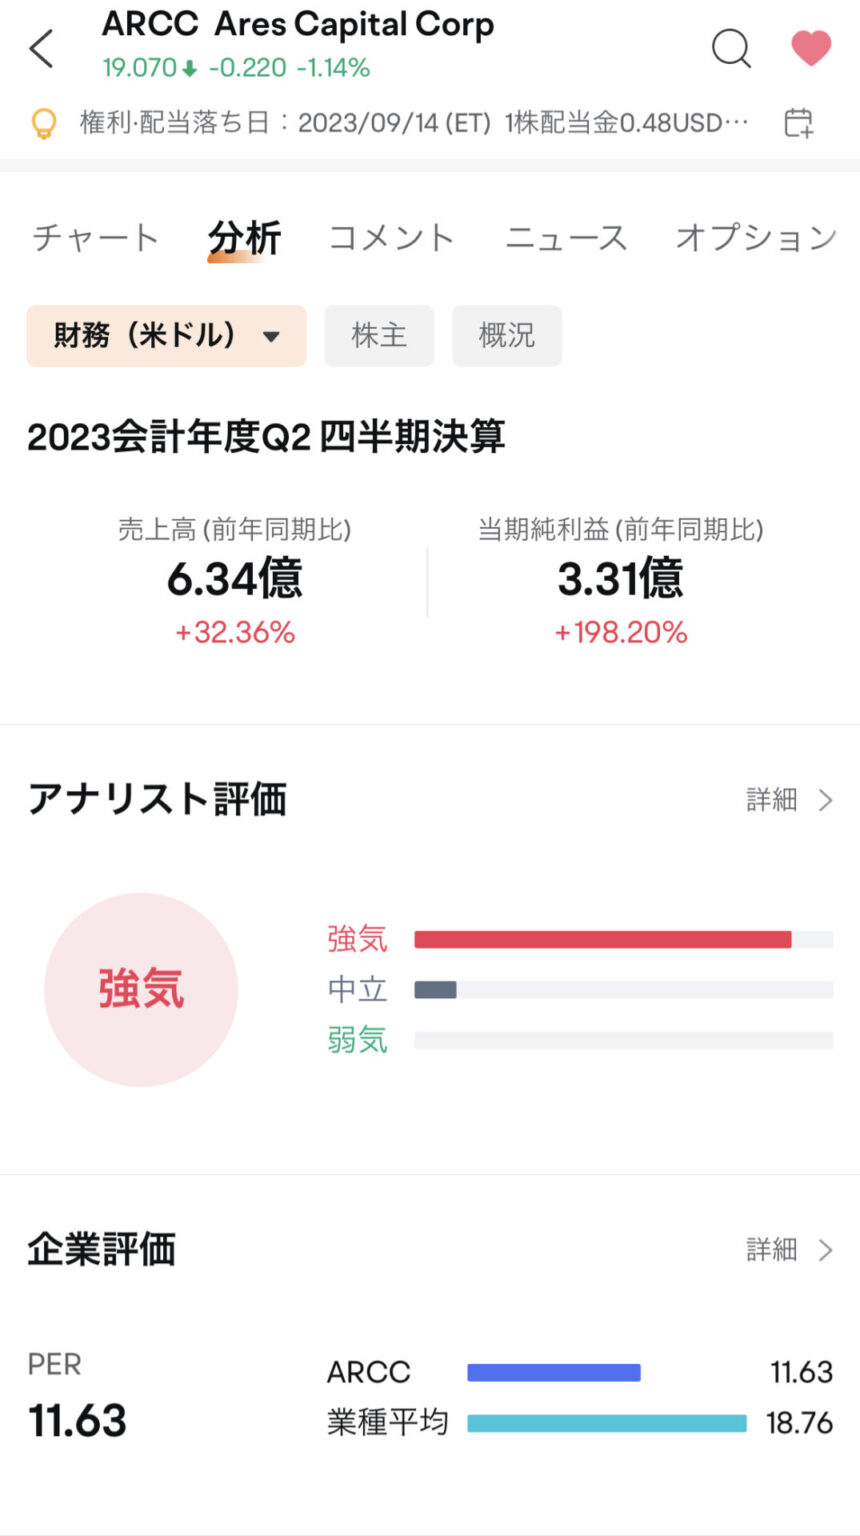Open the 財務（米ドル）dropdown

tap(165, 336)
